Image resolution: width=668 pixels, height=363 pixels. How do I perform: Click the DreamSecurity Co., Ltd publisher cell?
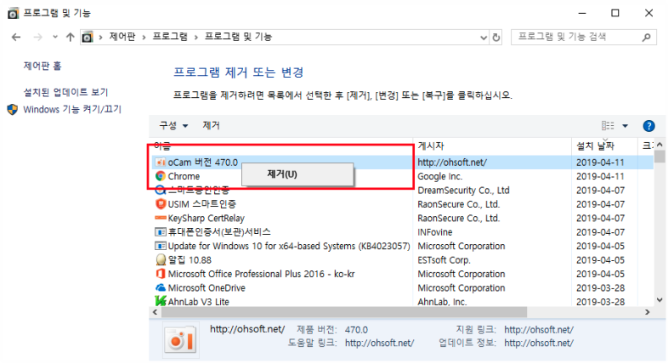click(464, 190)
